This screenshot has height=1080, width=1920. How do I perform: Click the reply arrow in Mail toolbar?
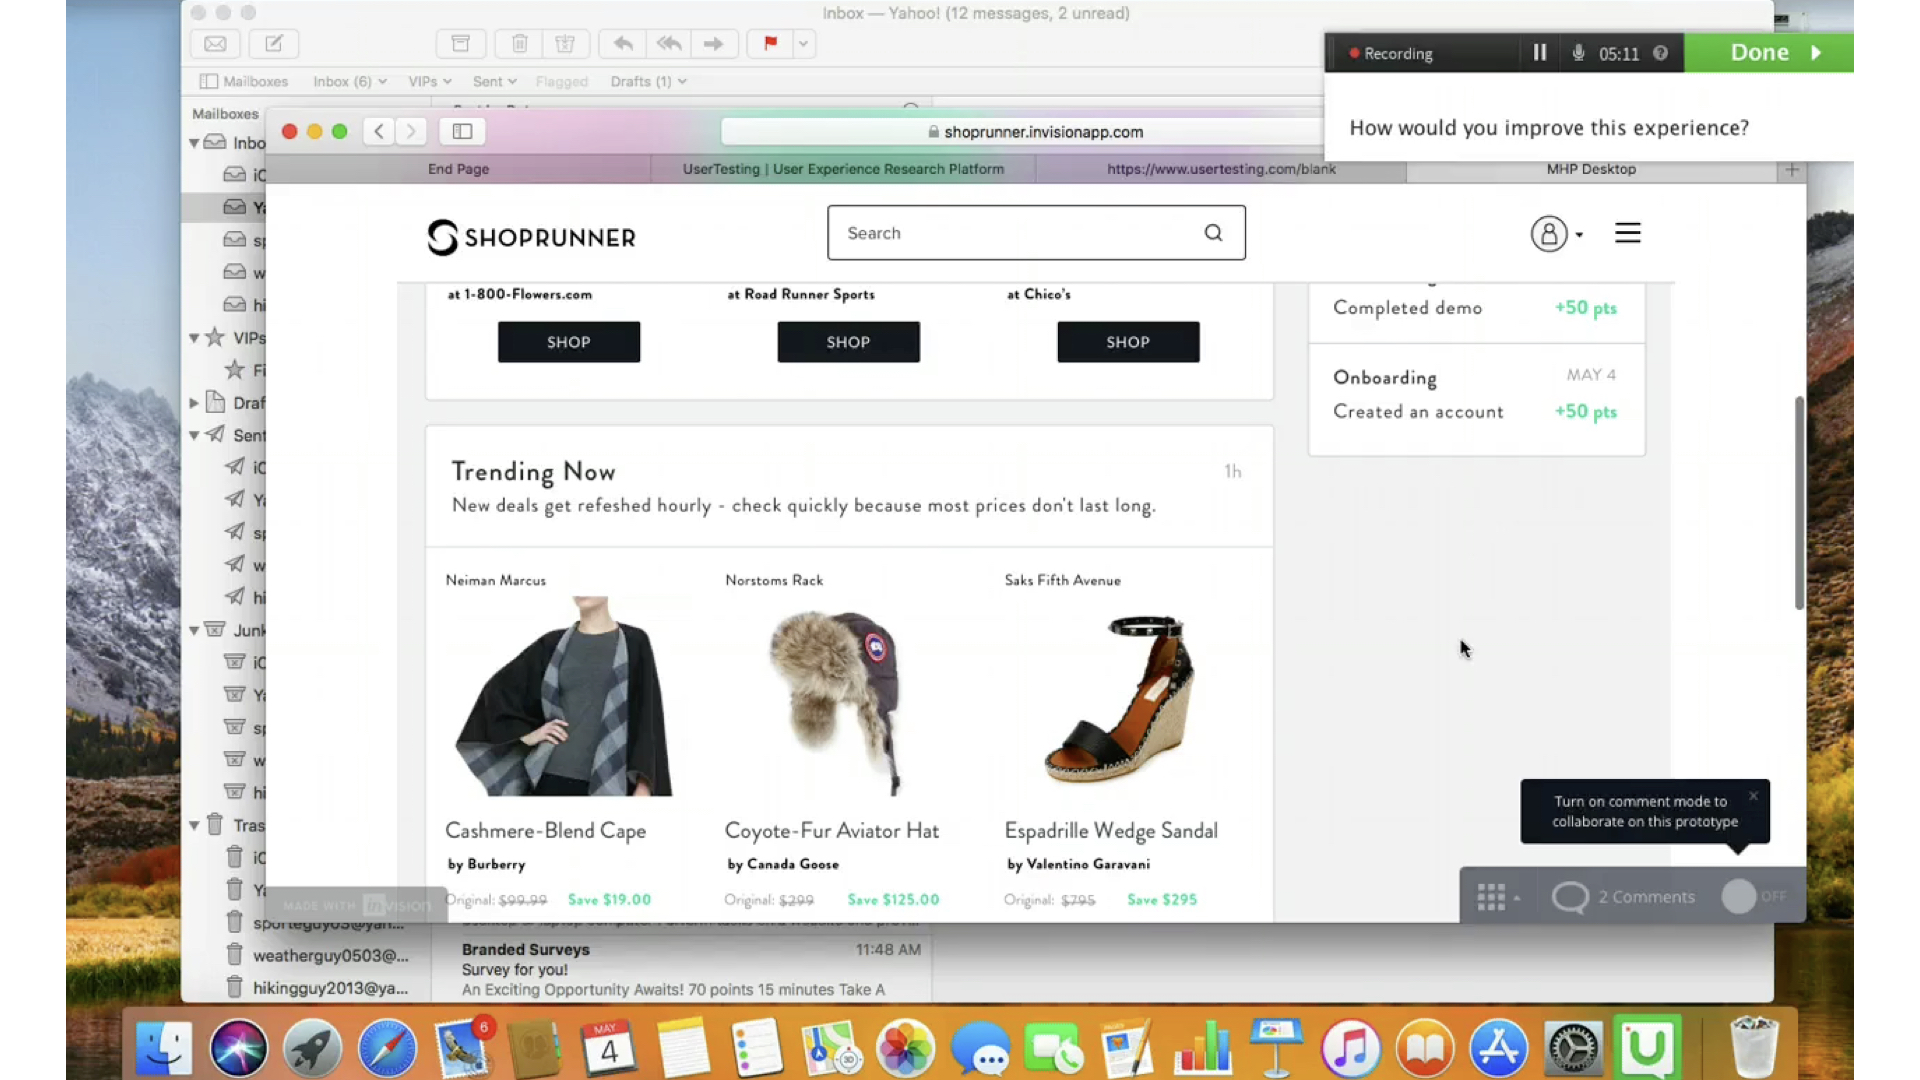(x=622, y=44)
